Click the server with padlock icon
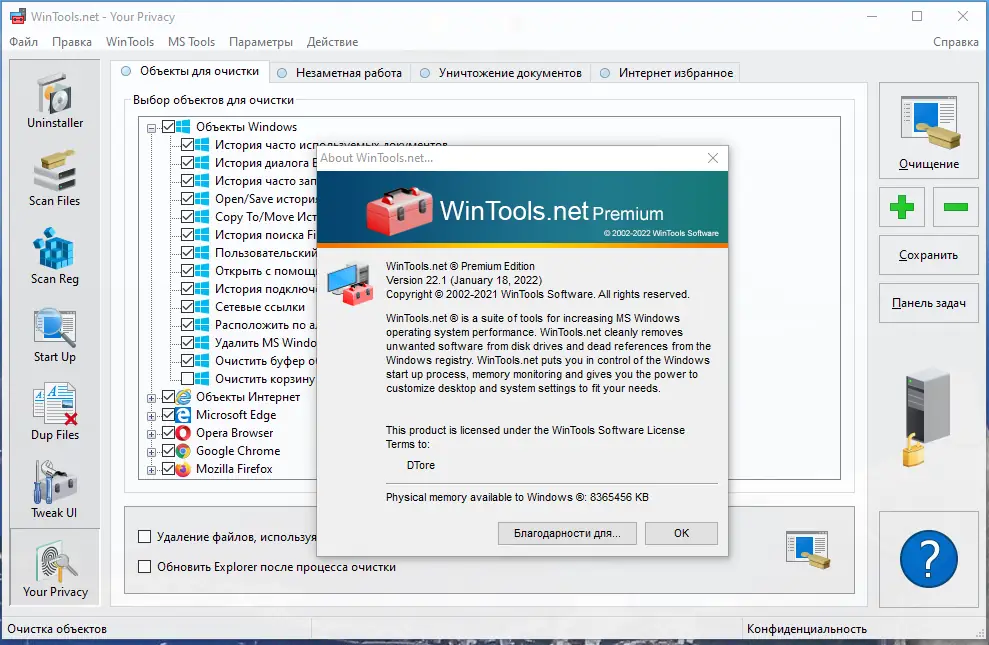This screenshot has height=645, width=989. (x=927, y=419)
